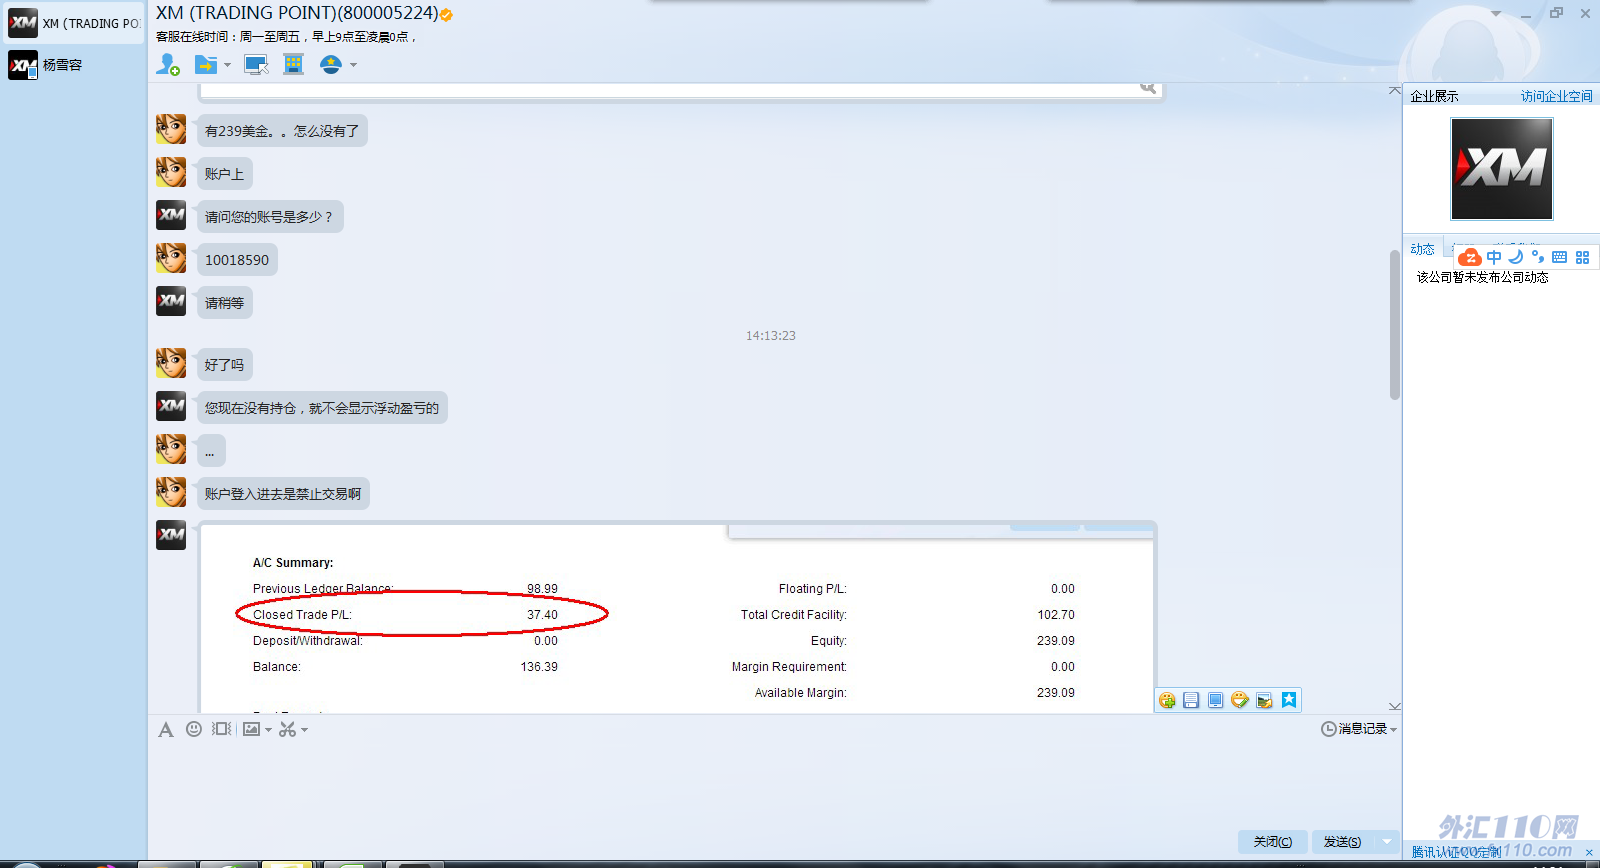The height and width of the screenshot is (868, 1600).
Task: Click the timestamp 14:13:23
Action: coord(771,336)
